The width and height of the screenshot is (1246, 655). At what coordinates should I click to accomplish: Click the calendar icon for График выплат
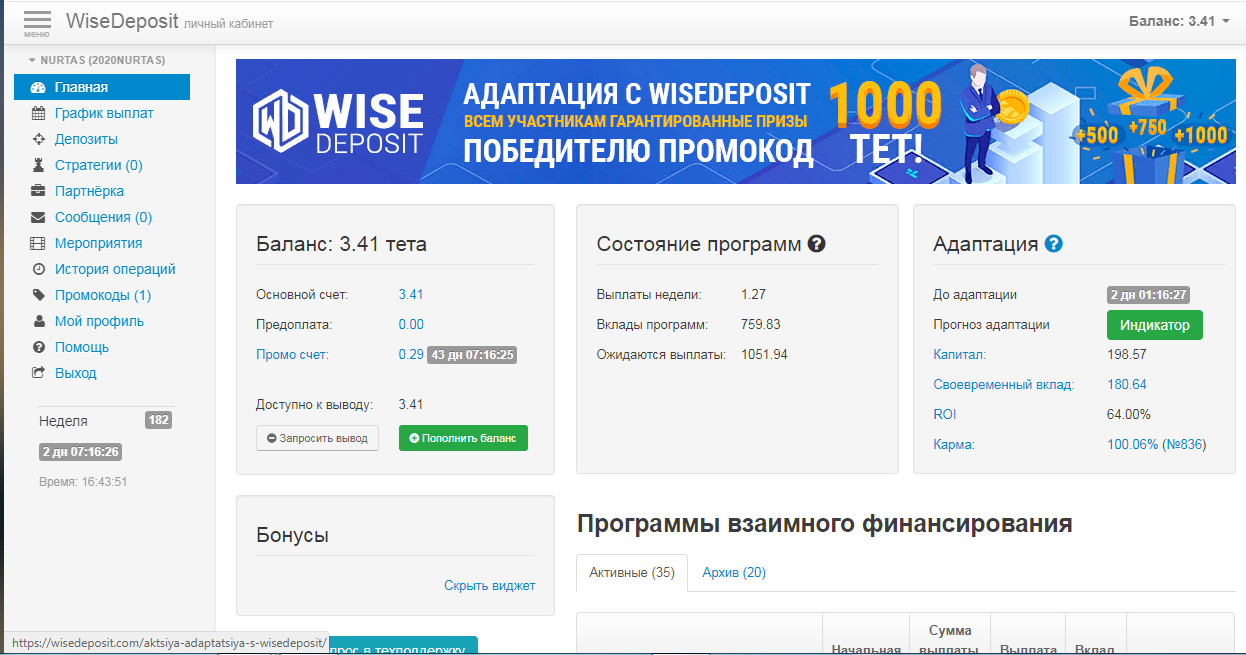(x=38, y=113)
